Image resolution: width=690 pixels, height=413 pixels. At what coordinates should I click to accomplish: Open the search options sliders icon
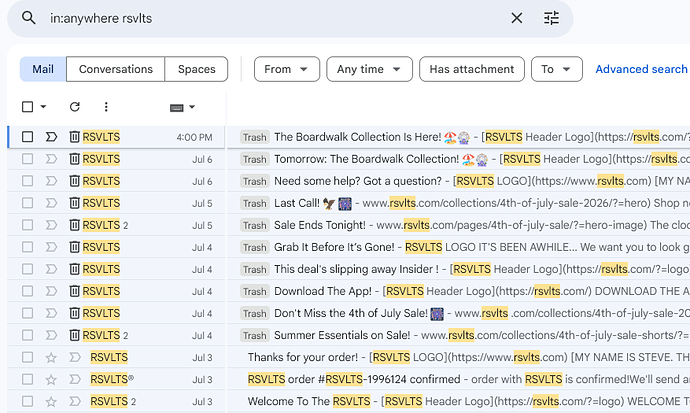551,18
